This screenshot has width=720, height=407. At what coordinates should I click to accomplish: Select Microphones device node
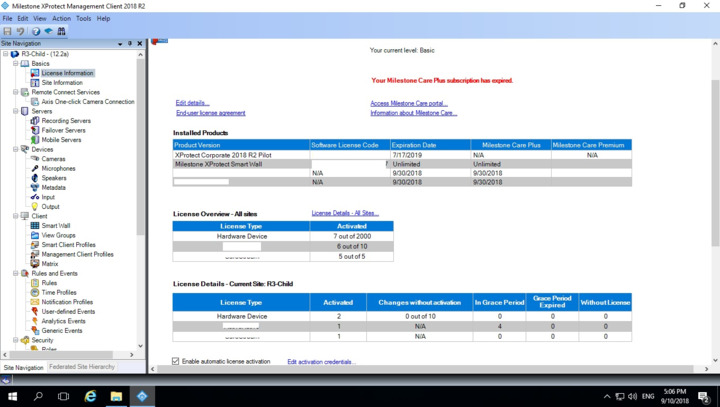click(58, 169)
